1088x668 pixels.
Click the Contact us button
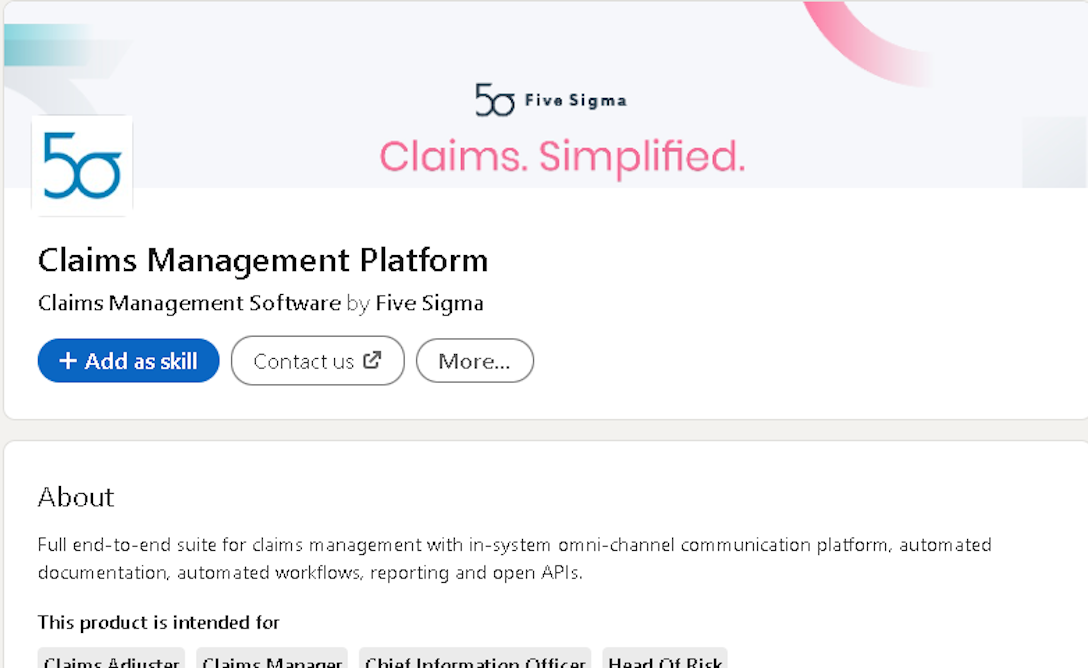tap(317, 360)
